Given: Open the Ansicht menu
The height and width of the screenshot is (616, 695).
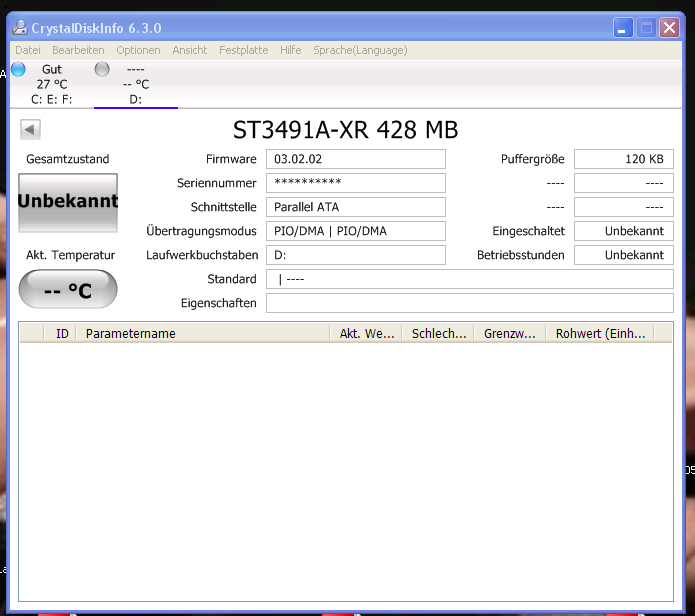Looking at the screenshot, I should (190, 50).
